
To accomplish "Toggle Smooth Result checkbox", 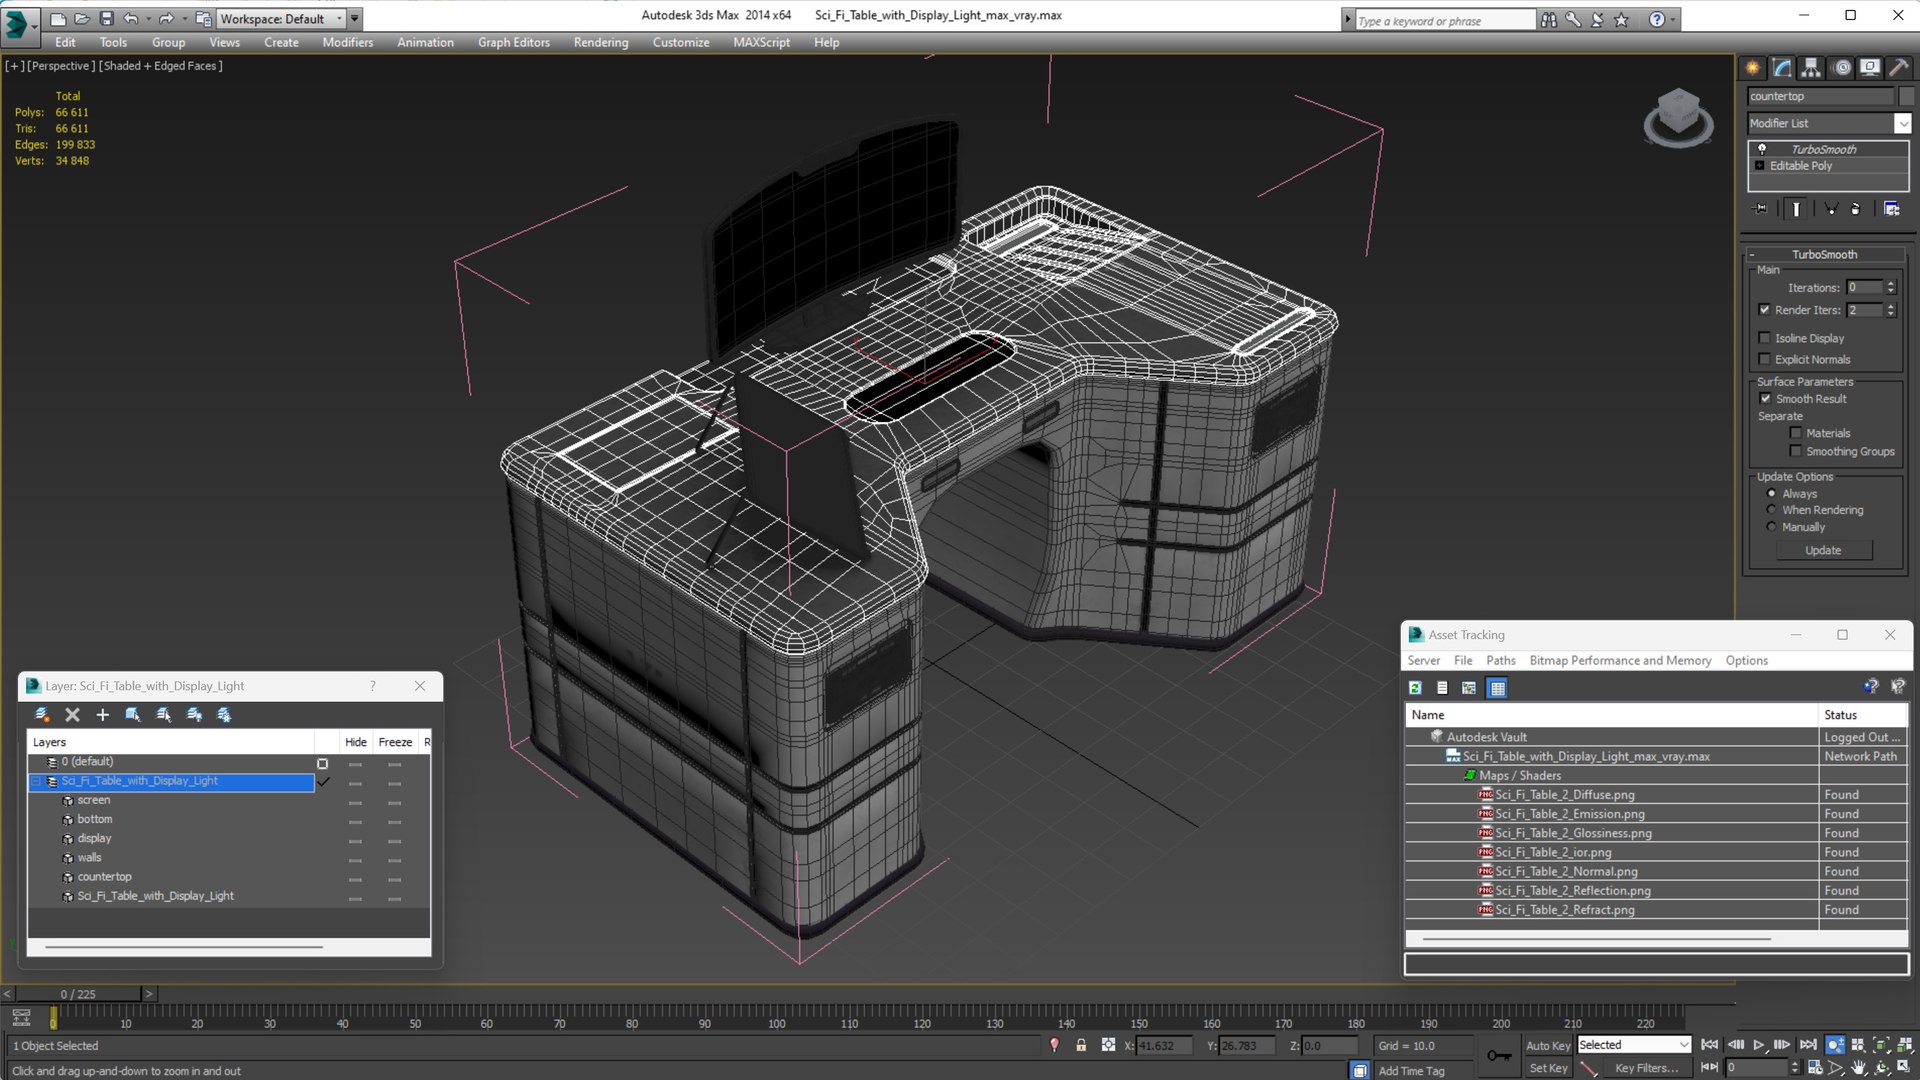I will tap(1765, 399).
